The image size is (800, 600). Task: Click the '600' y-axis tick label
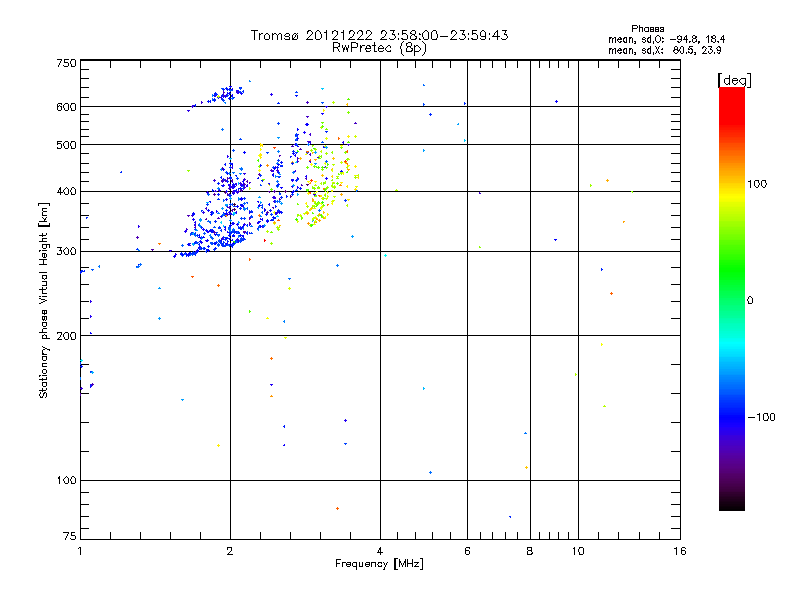(66, 107)
